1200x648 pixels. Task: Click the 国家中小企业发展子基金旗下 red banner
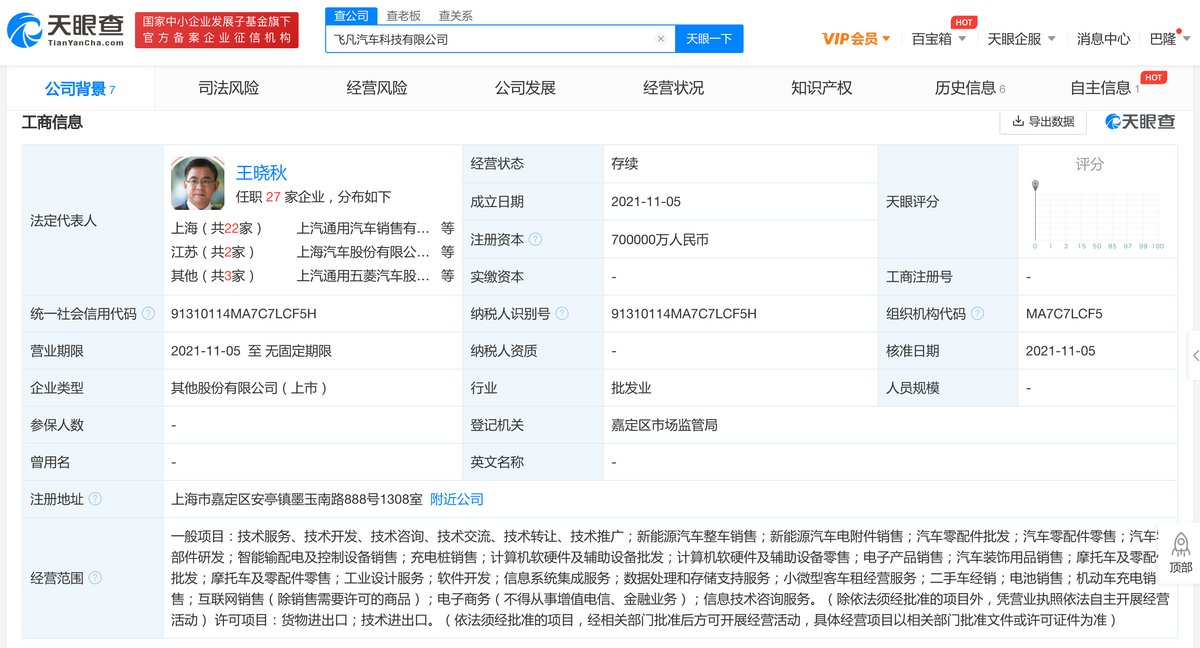pyautogui.click(x=217, y=29)
